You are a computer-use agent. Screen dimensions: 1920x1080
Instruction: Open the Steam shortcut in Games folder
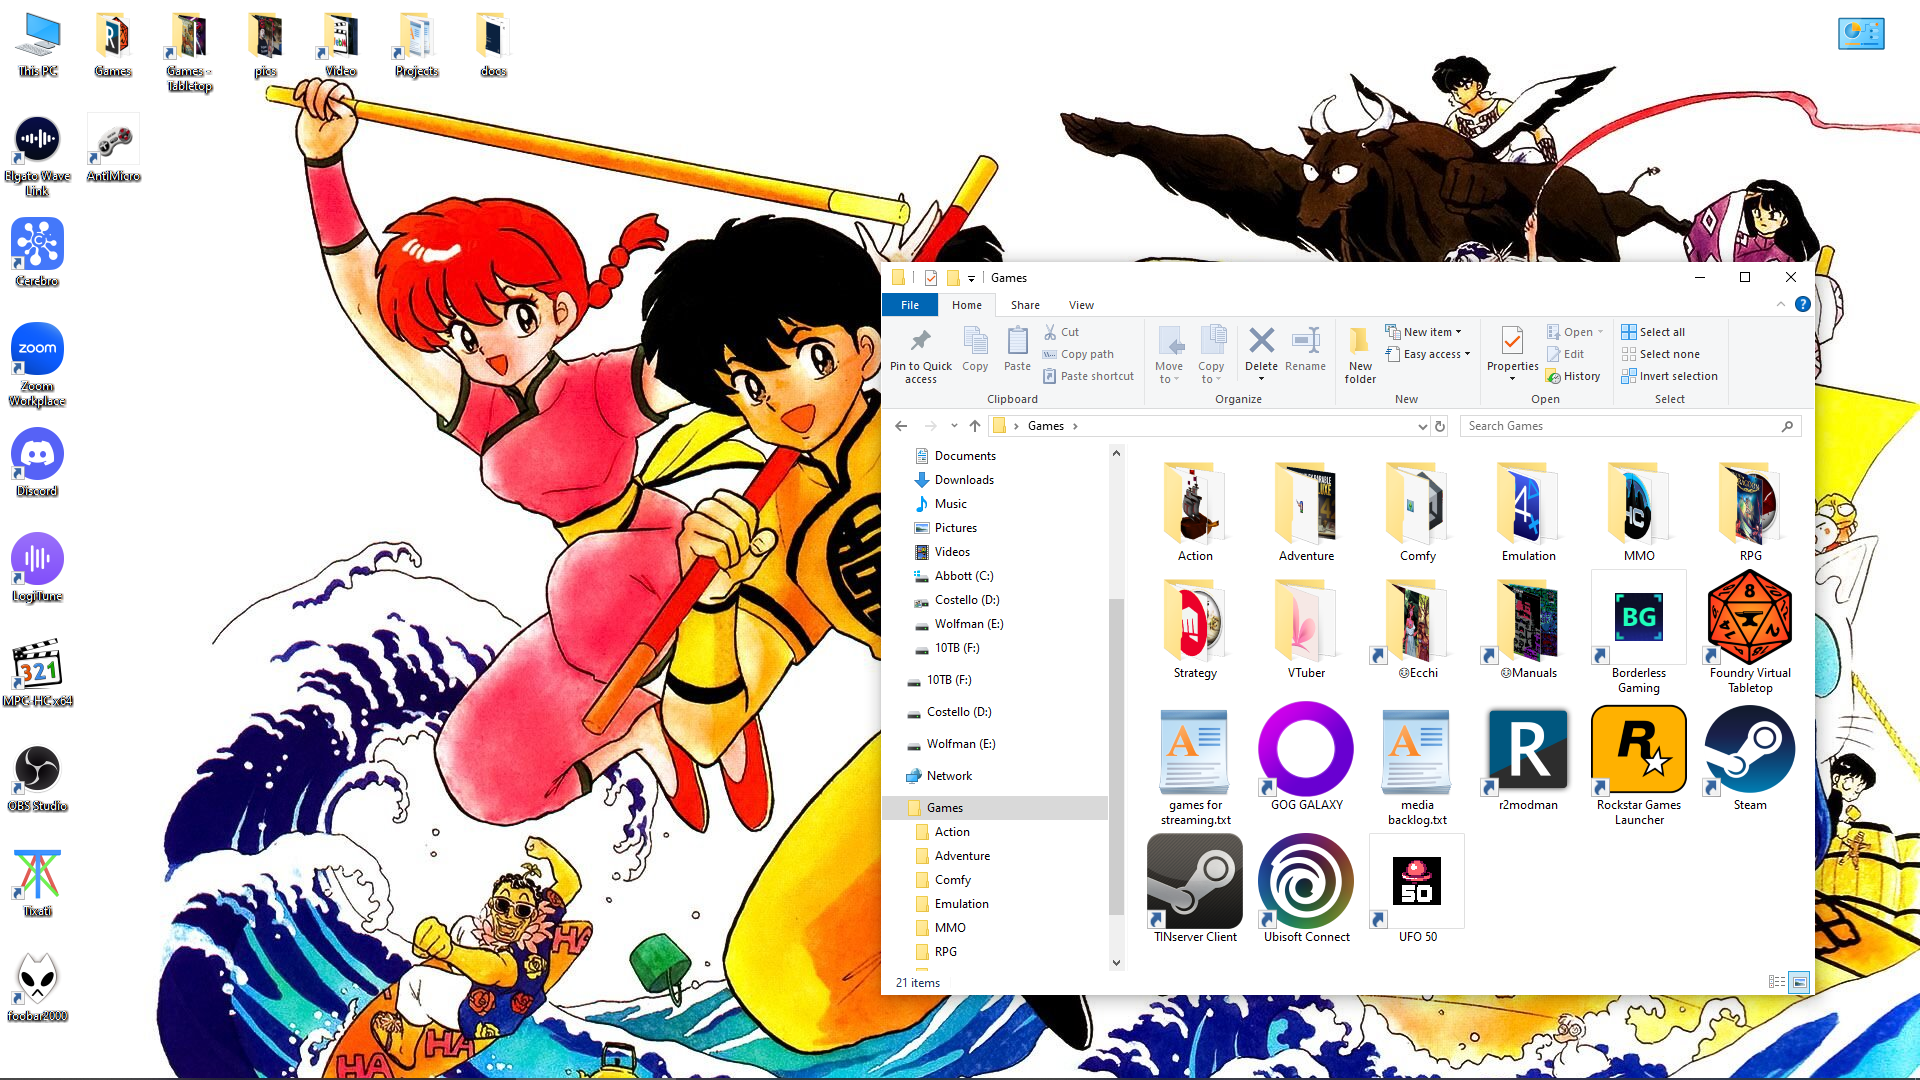click(1749, 758)
